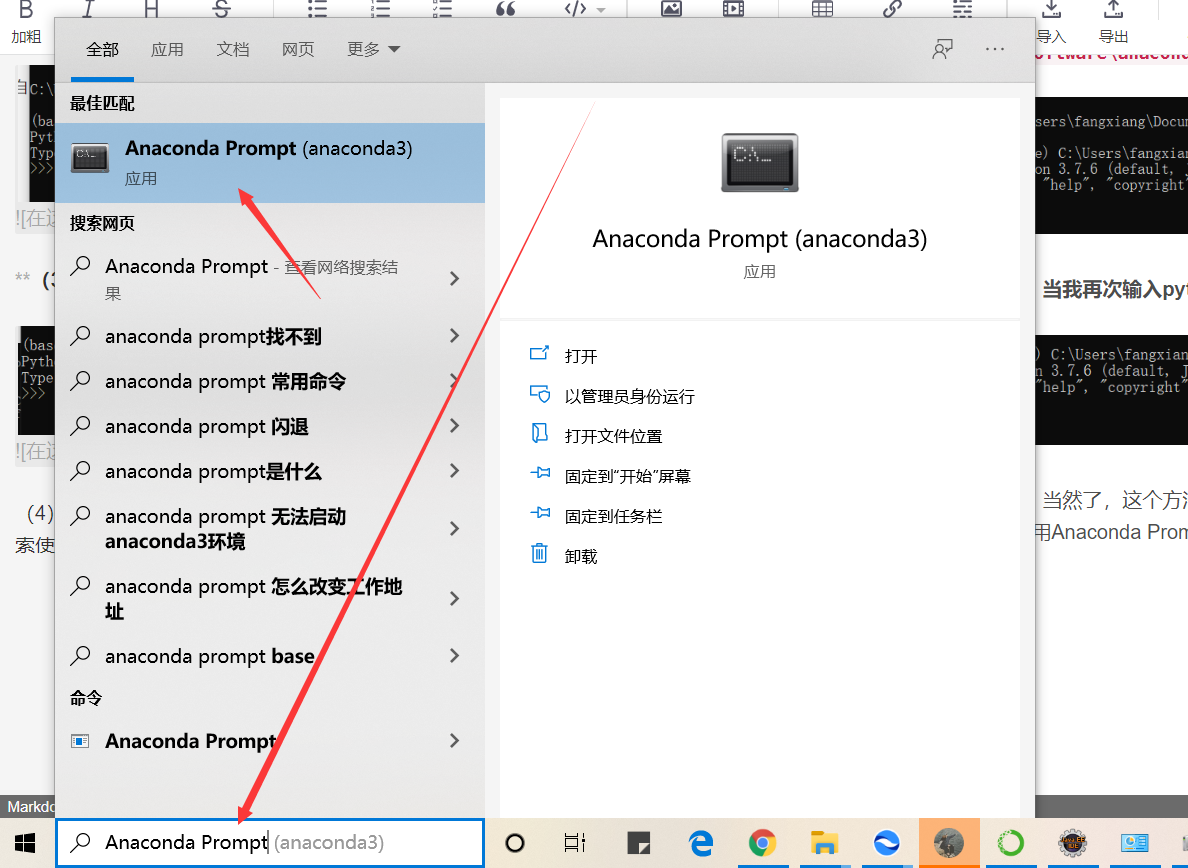The height and width of the screenshot is (868, 1188).
Task: Open Anaconda Navigator green ring taskbar icon
Action: (x=1011, y=842)
